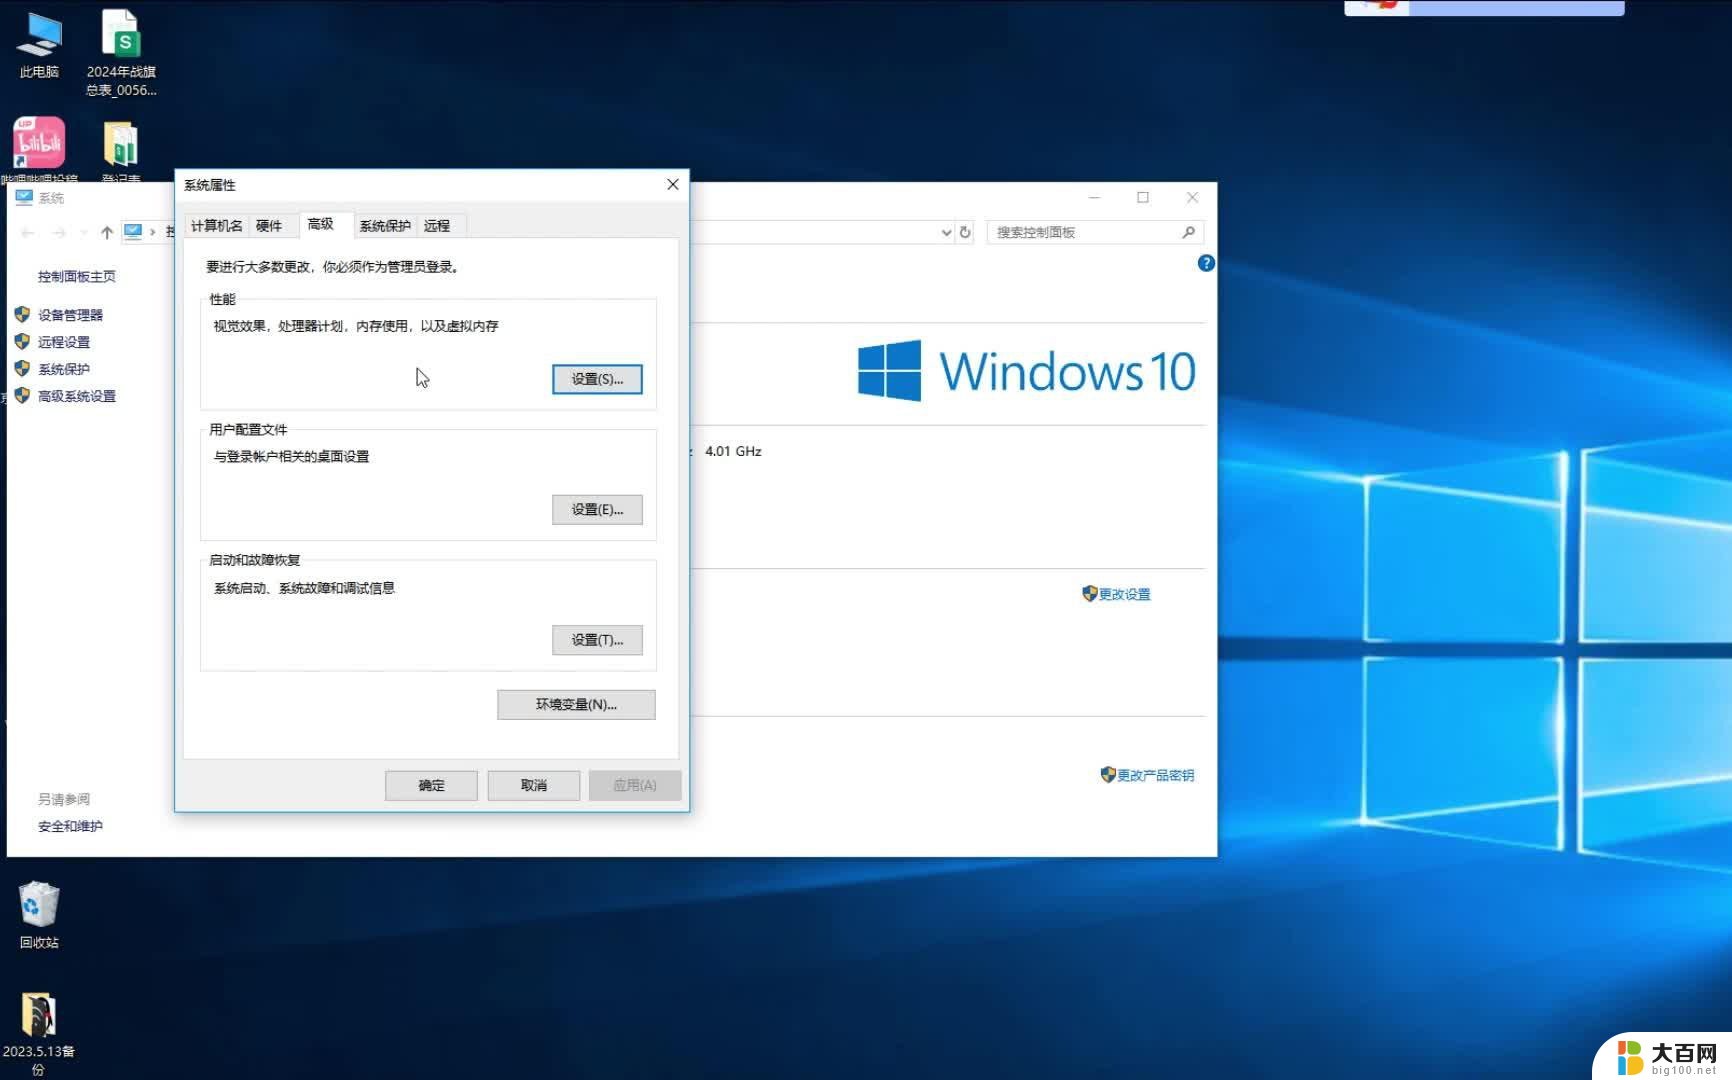Open 远程设置 link in sidebar
The image size is (1732, 1080).
click(64, 342)
